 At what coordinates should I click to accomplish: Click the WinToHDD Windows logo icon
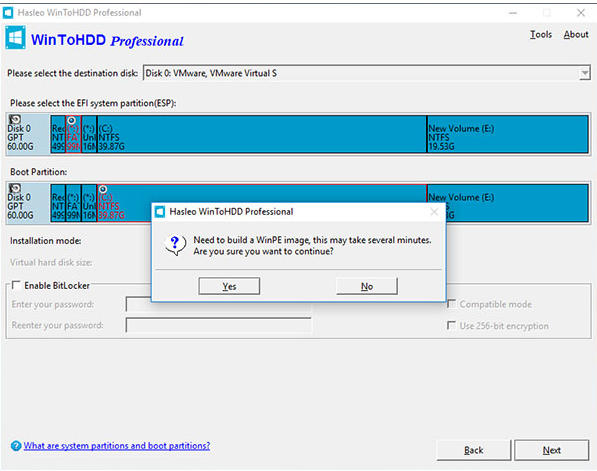tap(16, 37)
